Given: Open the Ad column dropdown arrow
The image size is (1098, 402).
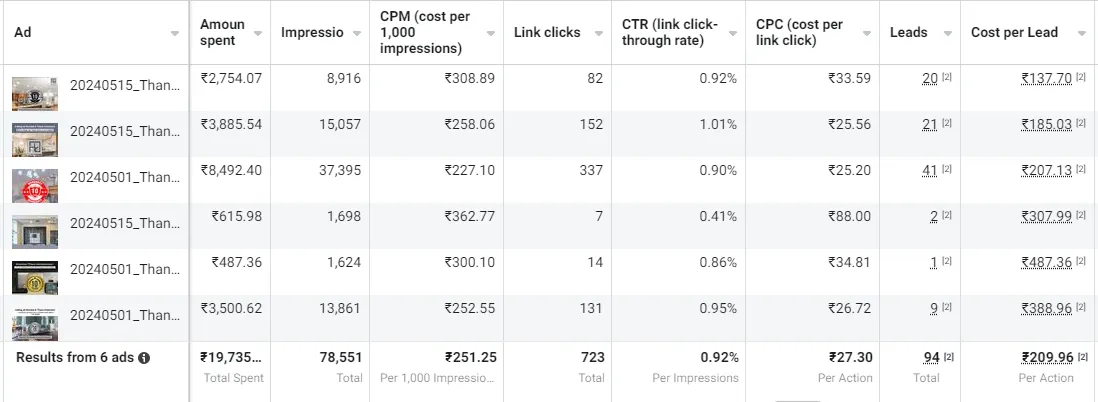Looking at the screenshot, I should 174,33.
